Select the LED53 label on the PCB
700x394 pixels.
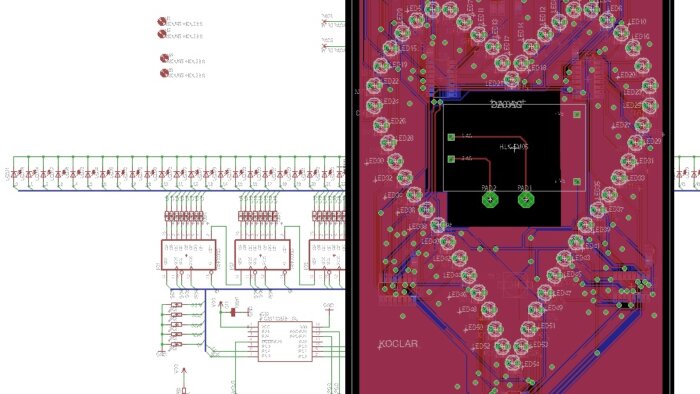pyautogui.click(x=540, y=344)
